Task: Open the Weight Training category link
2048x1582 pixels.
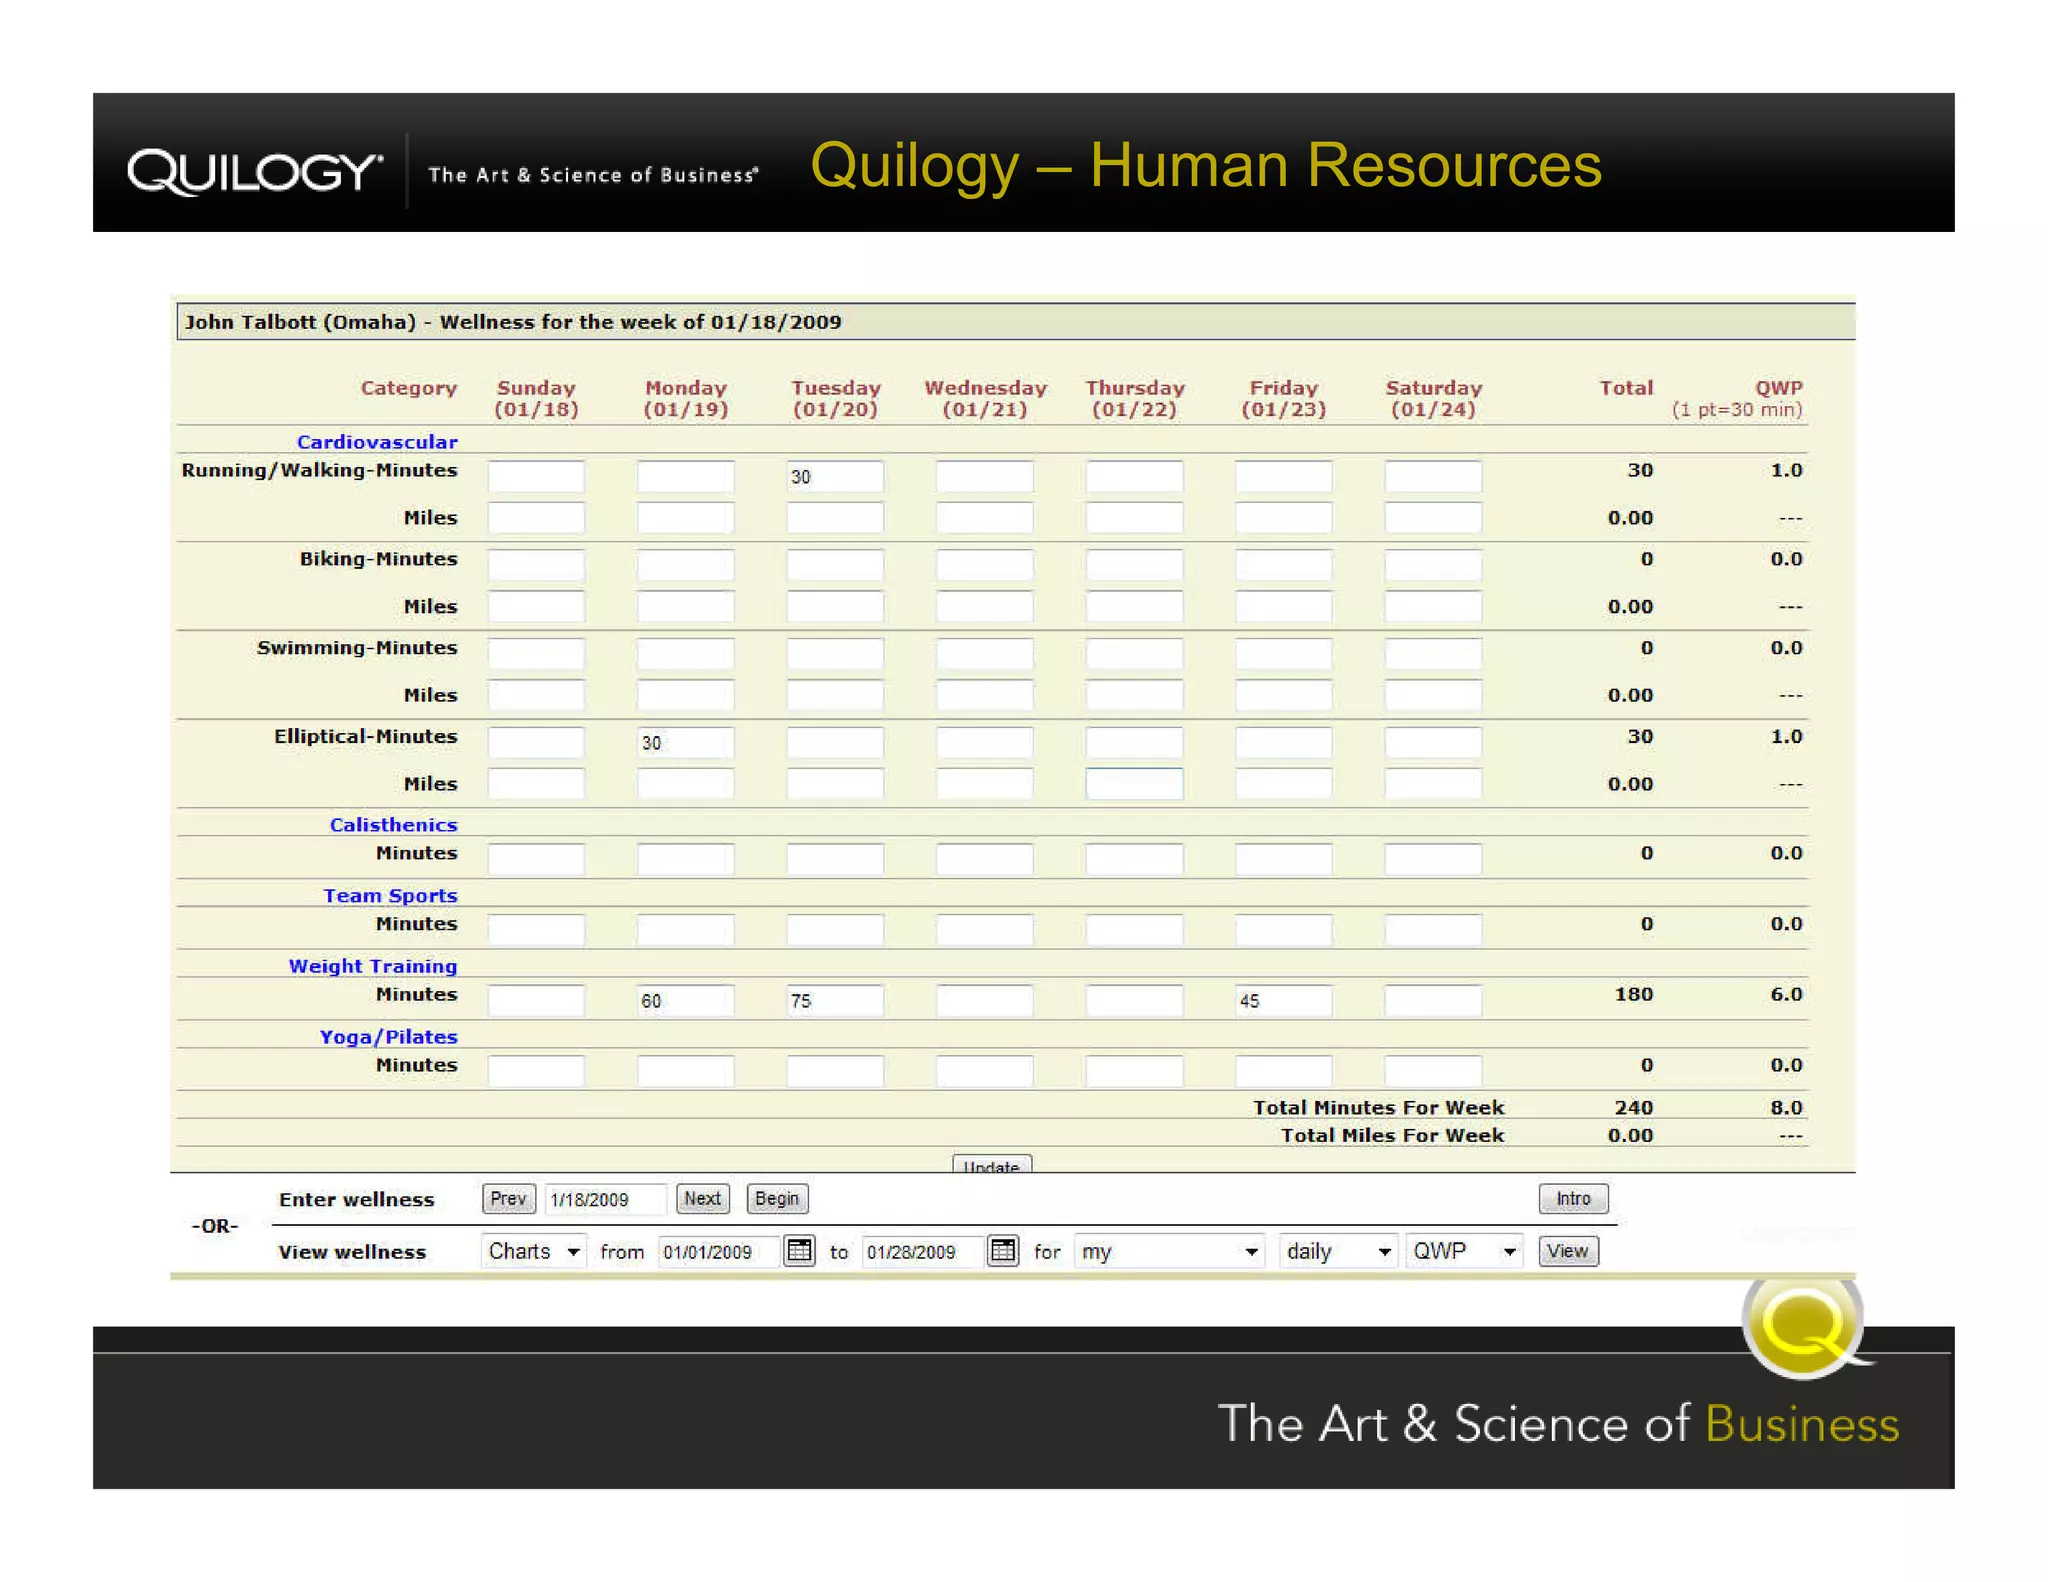Action: (x=373, y=966)
